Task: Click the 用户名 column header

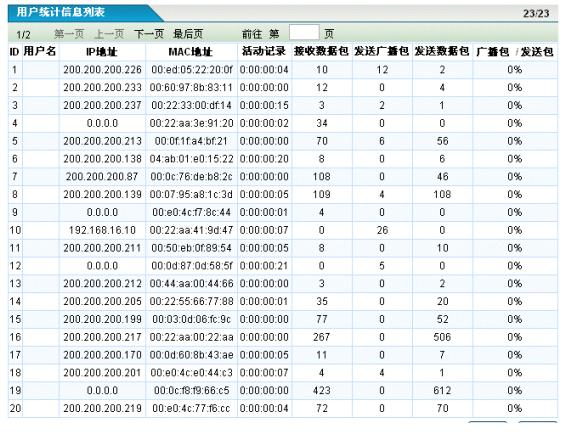Action: click(x=40, y=51)
